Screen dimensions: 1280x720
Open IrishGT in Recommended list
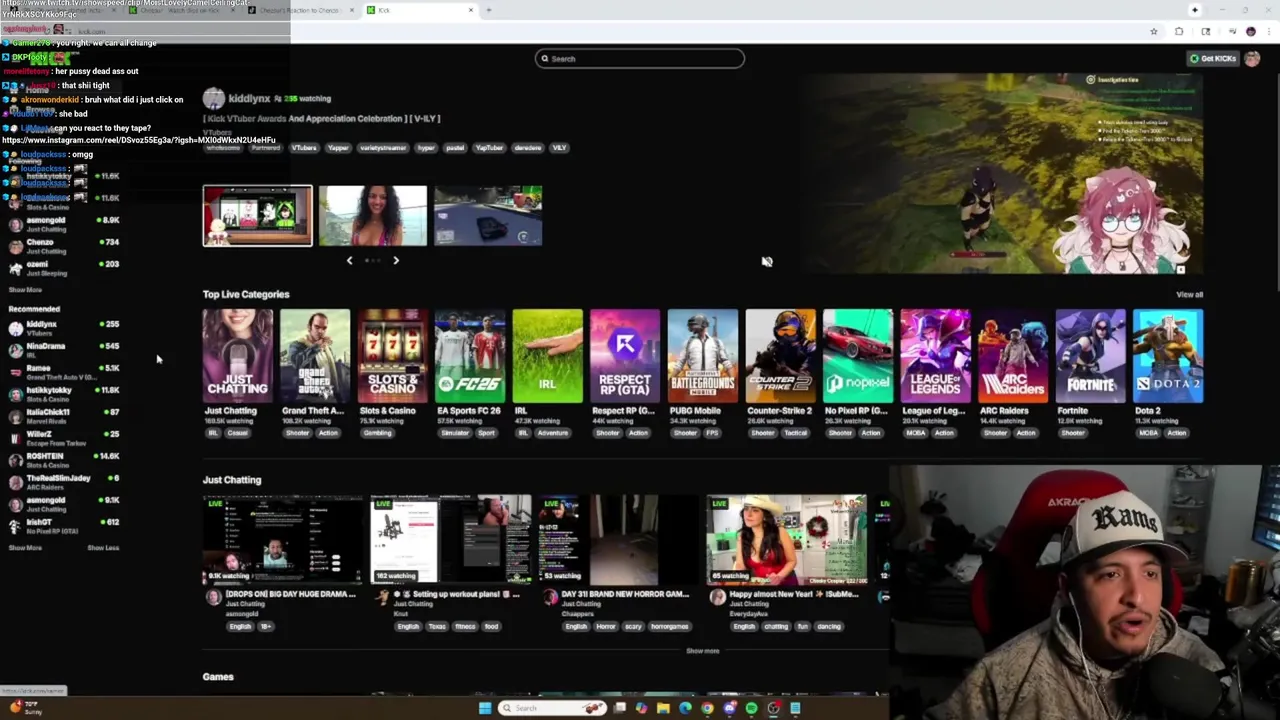[x=65, y=525]
